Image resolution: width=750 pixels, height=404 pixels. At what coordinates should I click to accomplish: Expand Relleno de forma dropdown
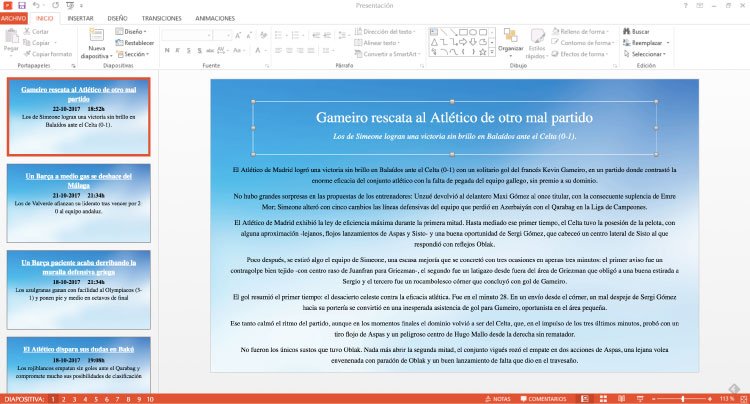click(x=580, y=32)
